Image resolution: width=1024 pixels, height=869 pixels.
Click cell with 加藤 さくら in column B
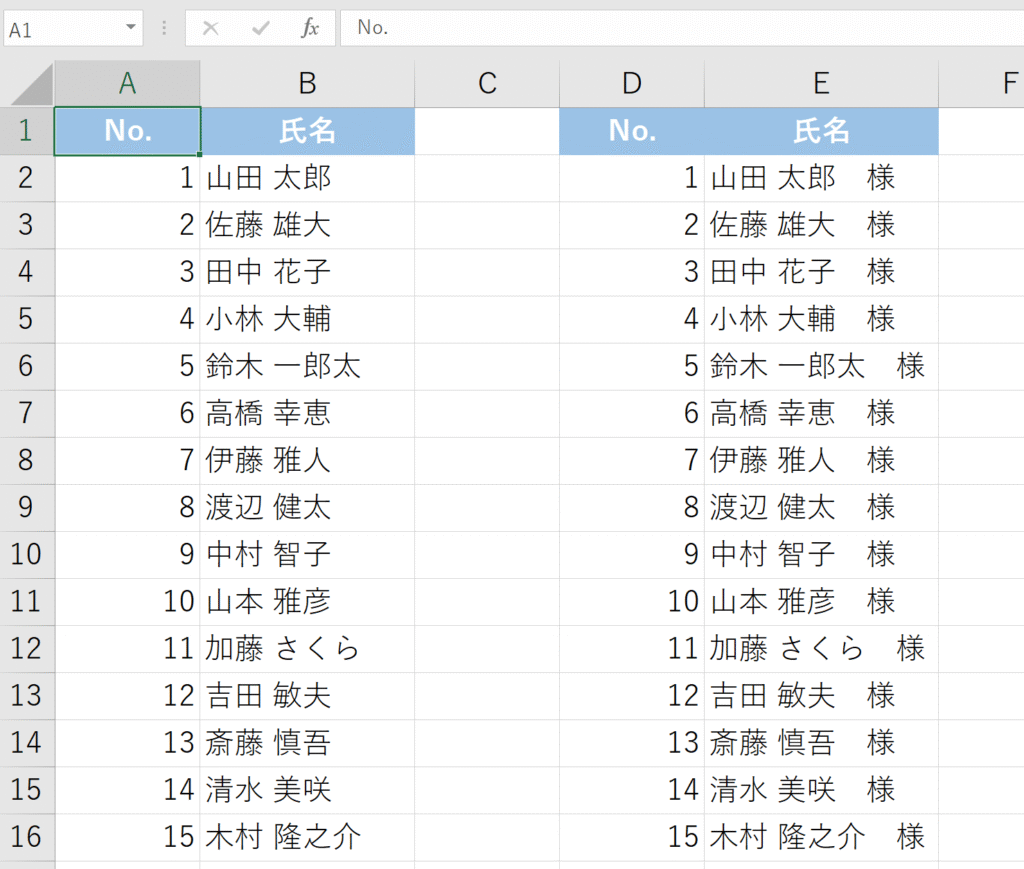(x=307, y=649)
